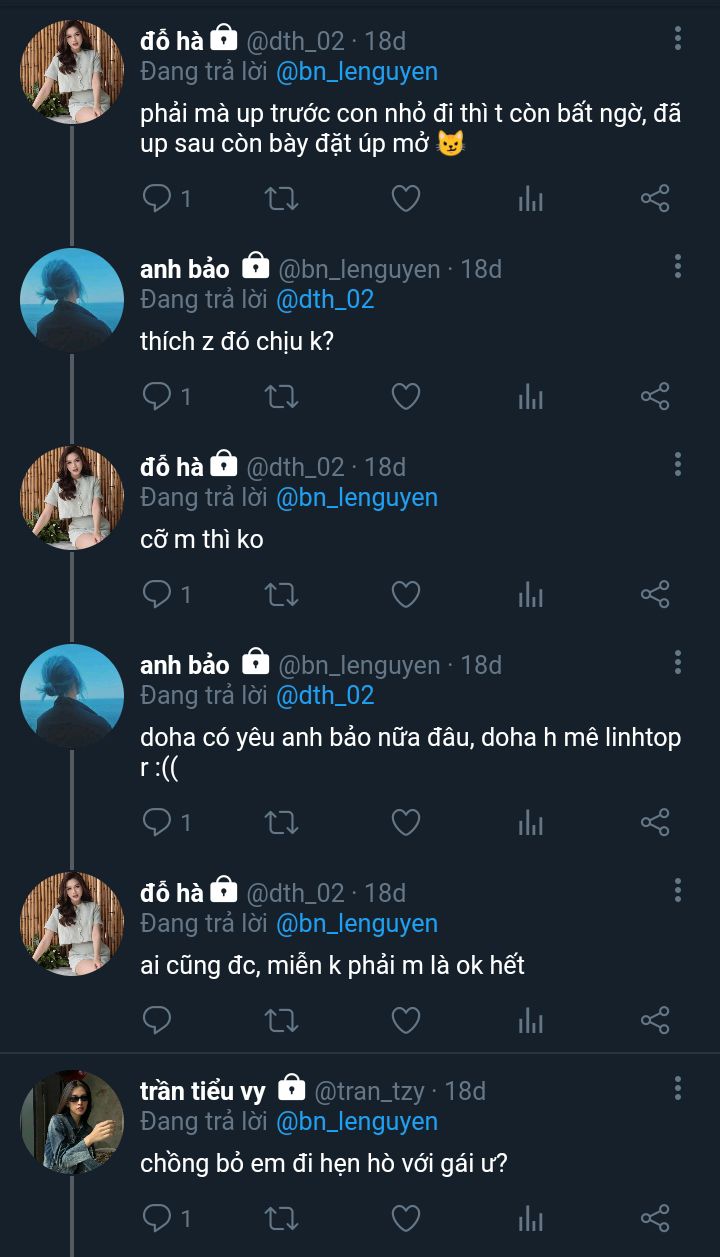The width and height of the screenshot is (720, 1257).
Task: Like trần tiểu vy's tweet about hẹn hò
Action: (405, 1218)
